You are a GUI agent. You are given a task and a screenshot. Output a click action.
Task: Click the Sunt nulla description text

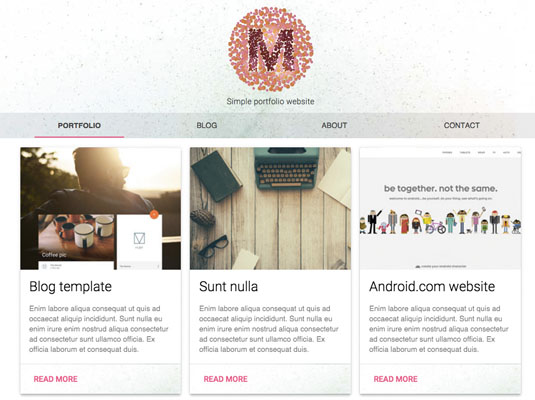tap(269, 329)
